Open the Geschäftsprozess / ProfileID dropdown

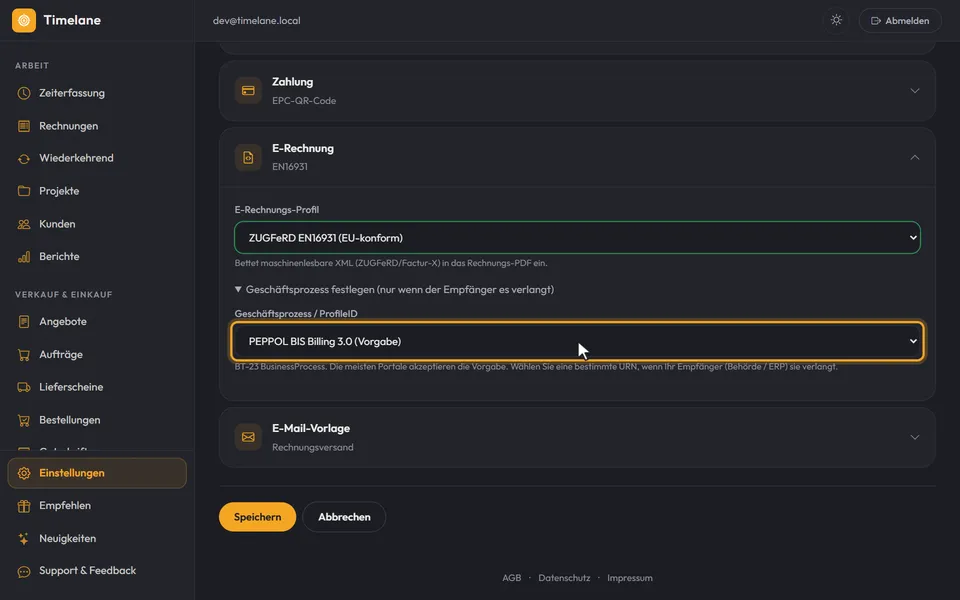click(577, 341)
